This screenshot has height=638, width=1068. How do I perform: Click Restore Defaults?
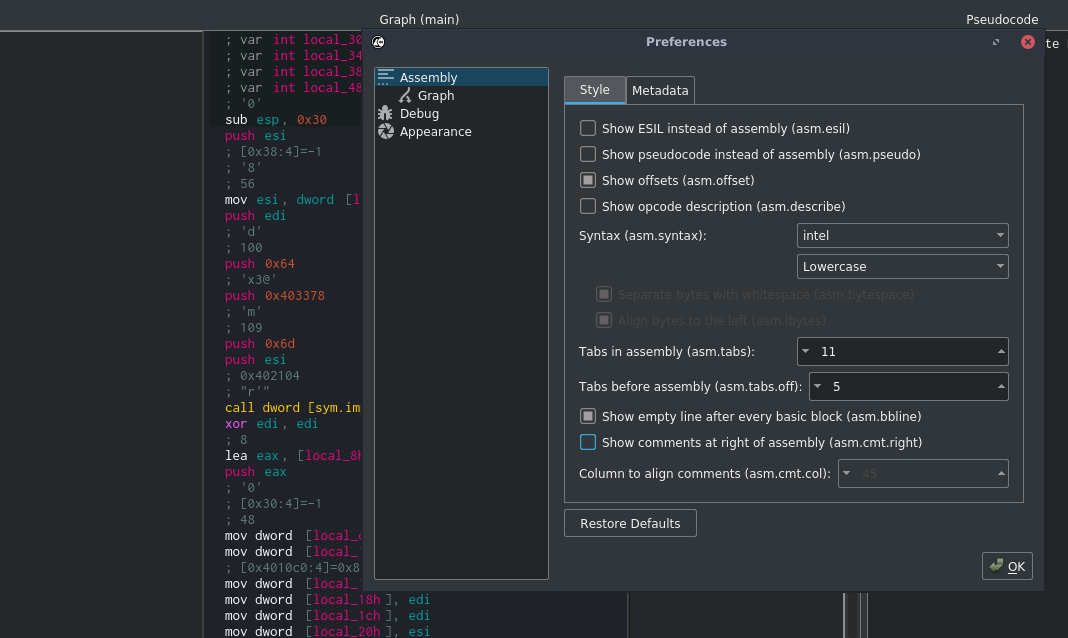(x=630, y=522)
